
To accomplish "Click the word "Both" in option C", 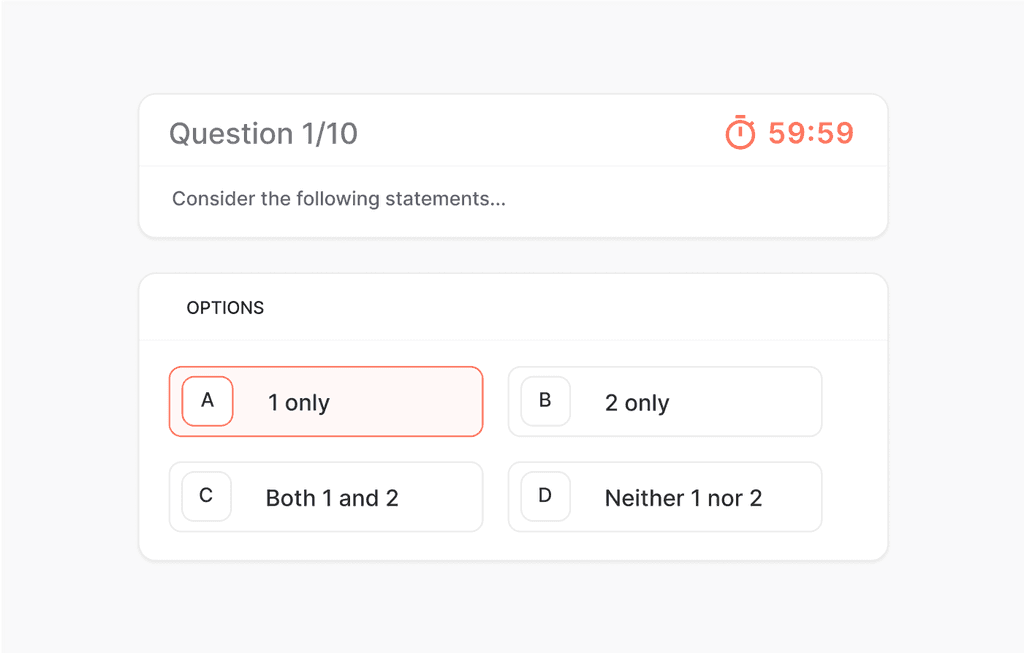I will (x=291, y=498).
